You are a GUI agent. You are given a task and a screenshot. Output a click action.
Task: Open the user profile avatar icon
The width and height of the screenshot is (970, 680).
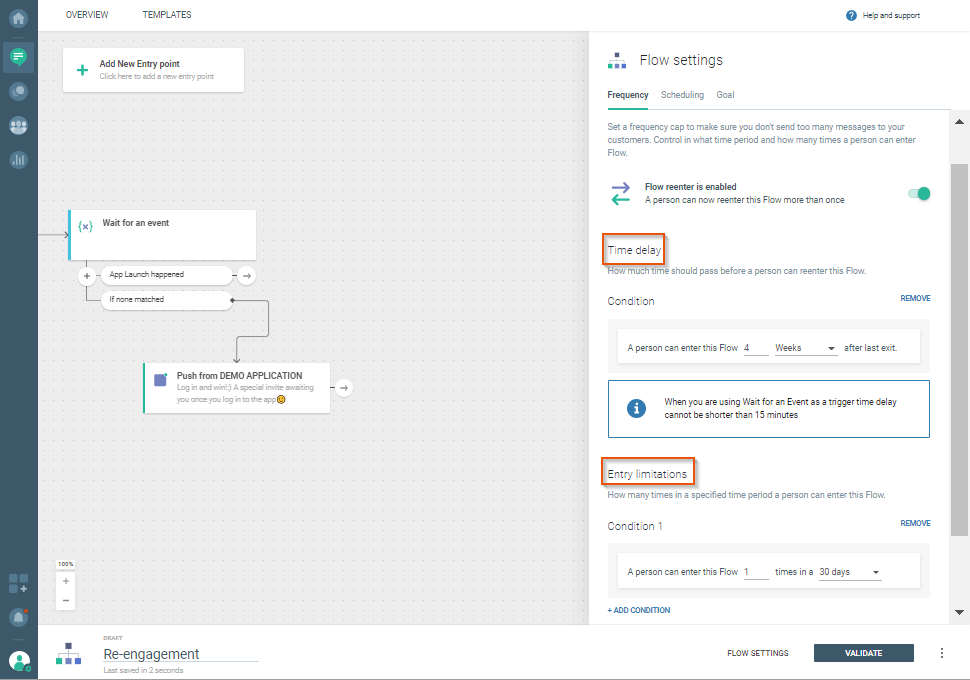(18, 660)
